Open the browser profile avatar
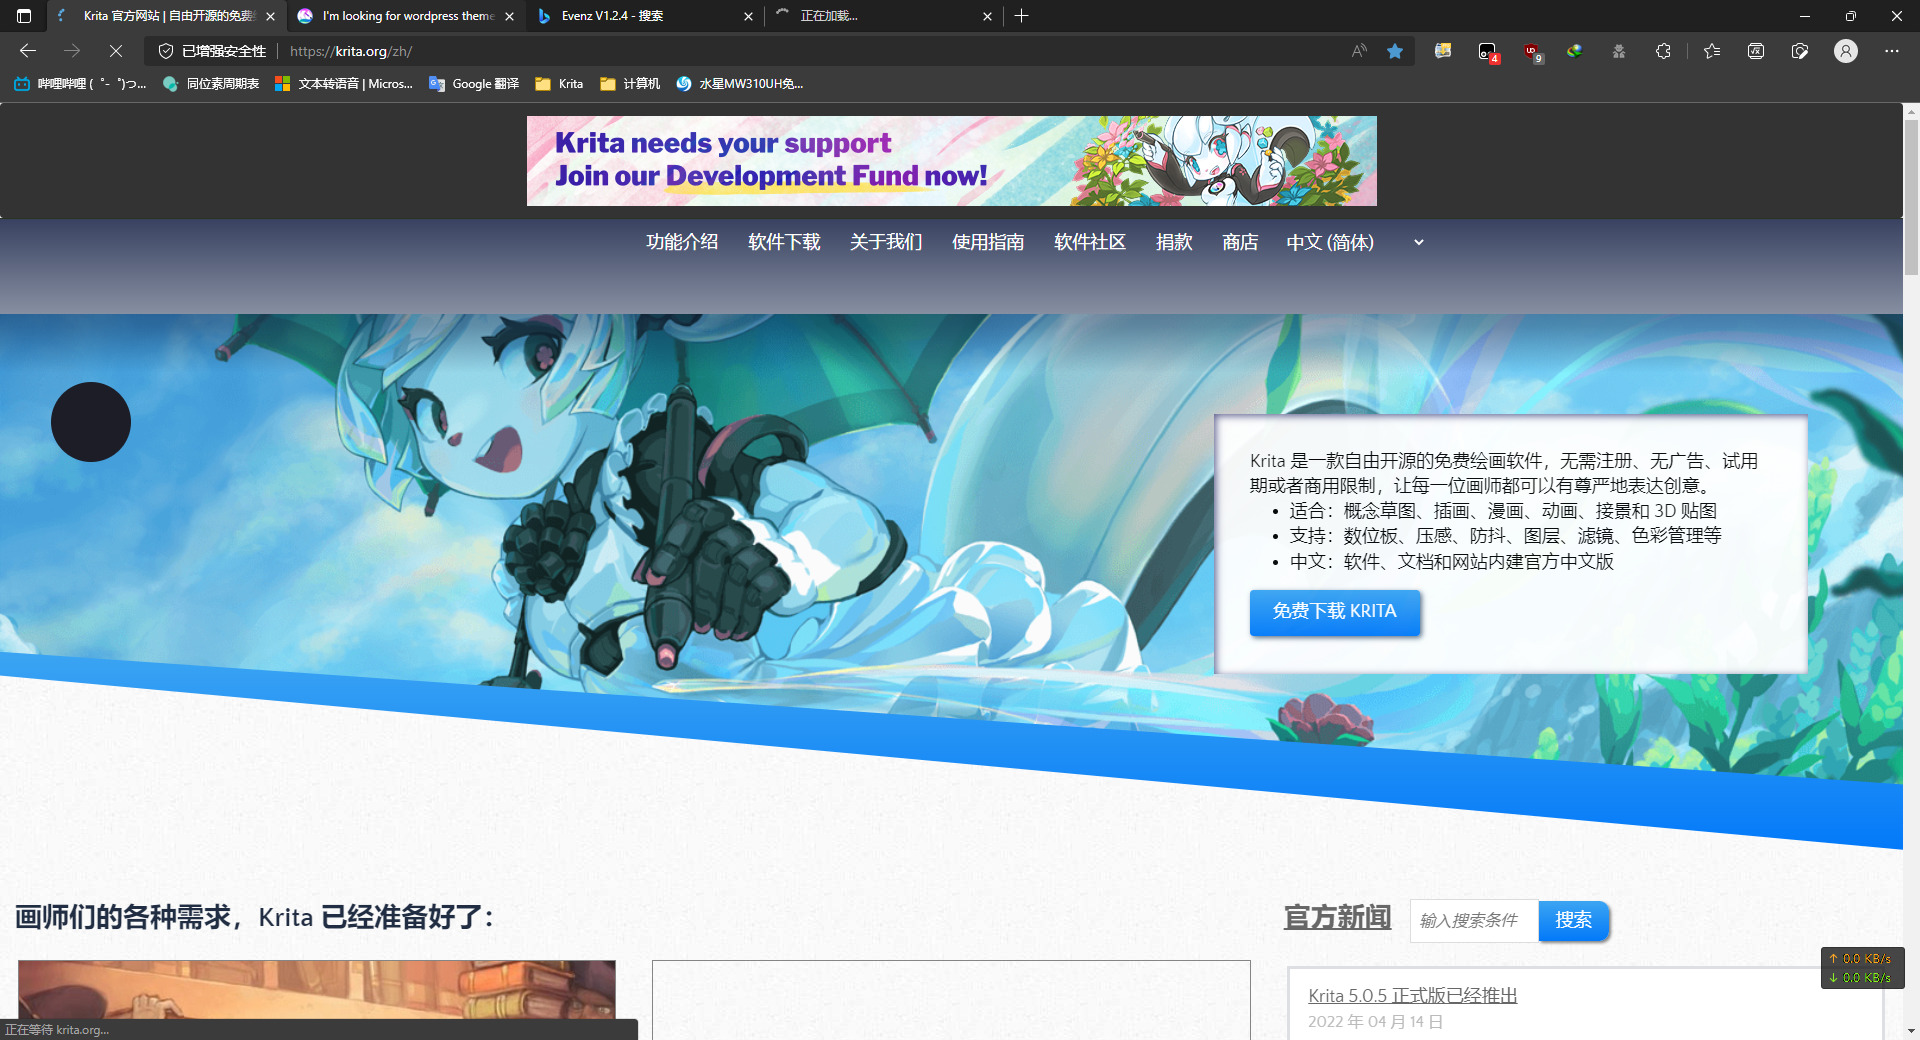Viewport: 1920px width, 1040px height. [x=1846, y=51]
